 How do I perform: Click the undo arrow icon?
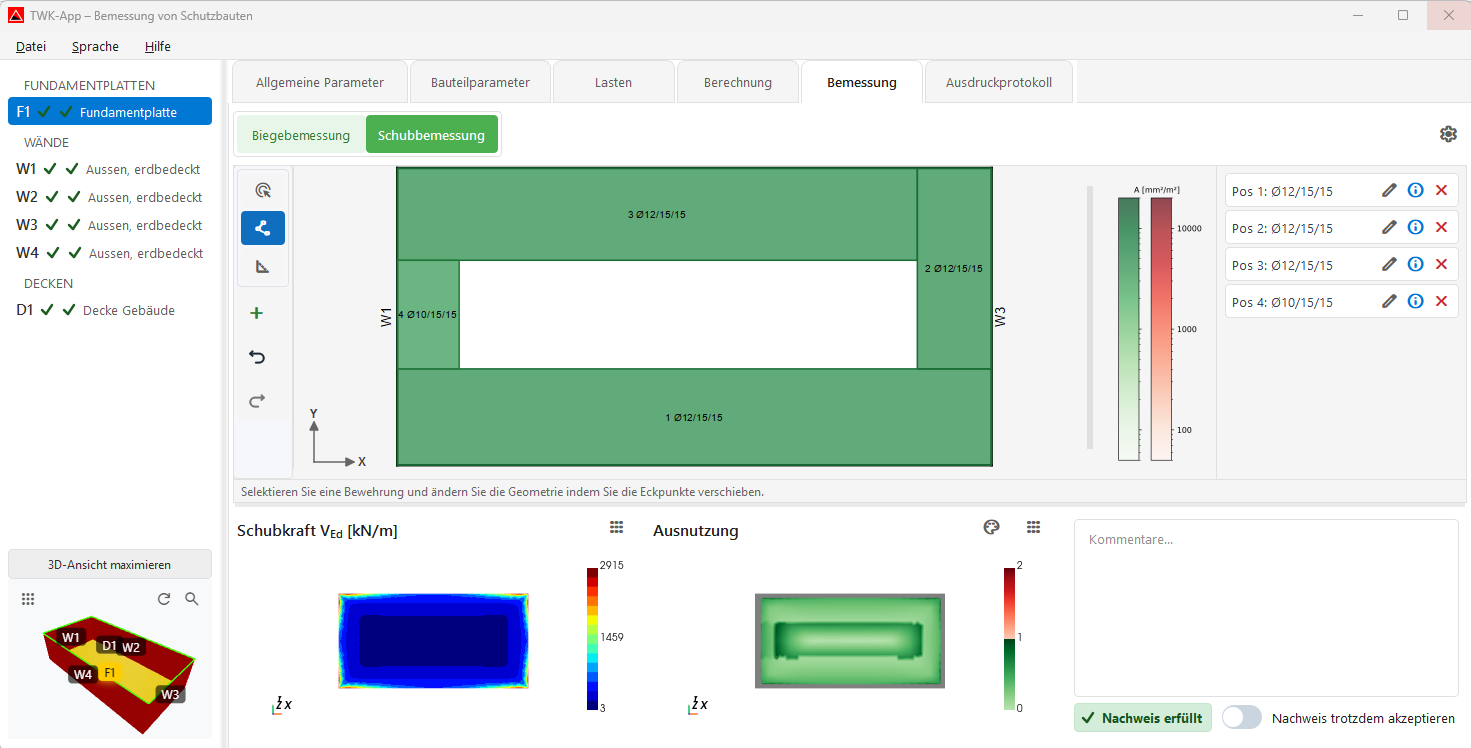click(257, 357)
